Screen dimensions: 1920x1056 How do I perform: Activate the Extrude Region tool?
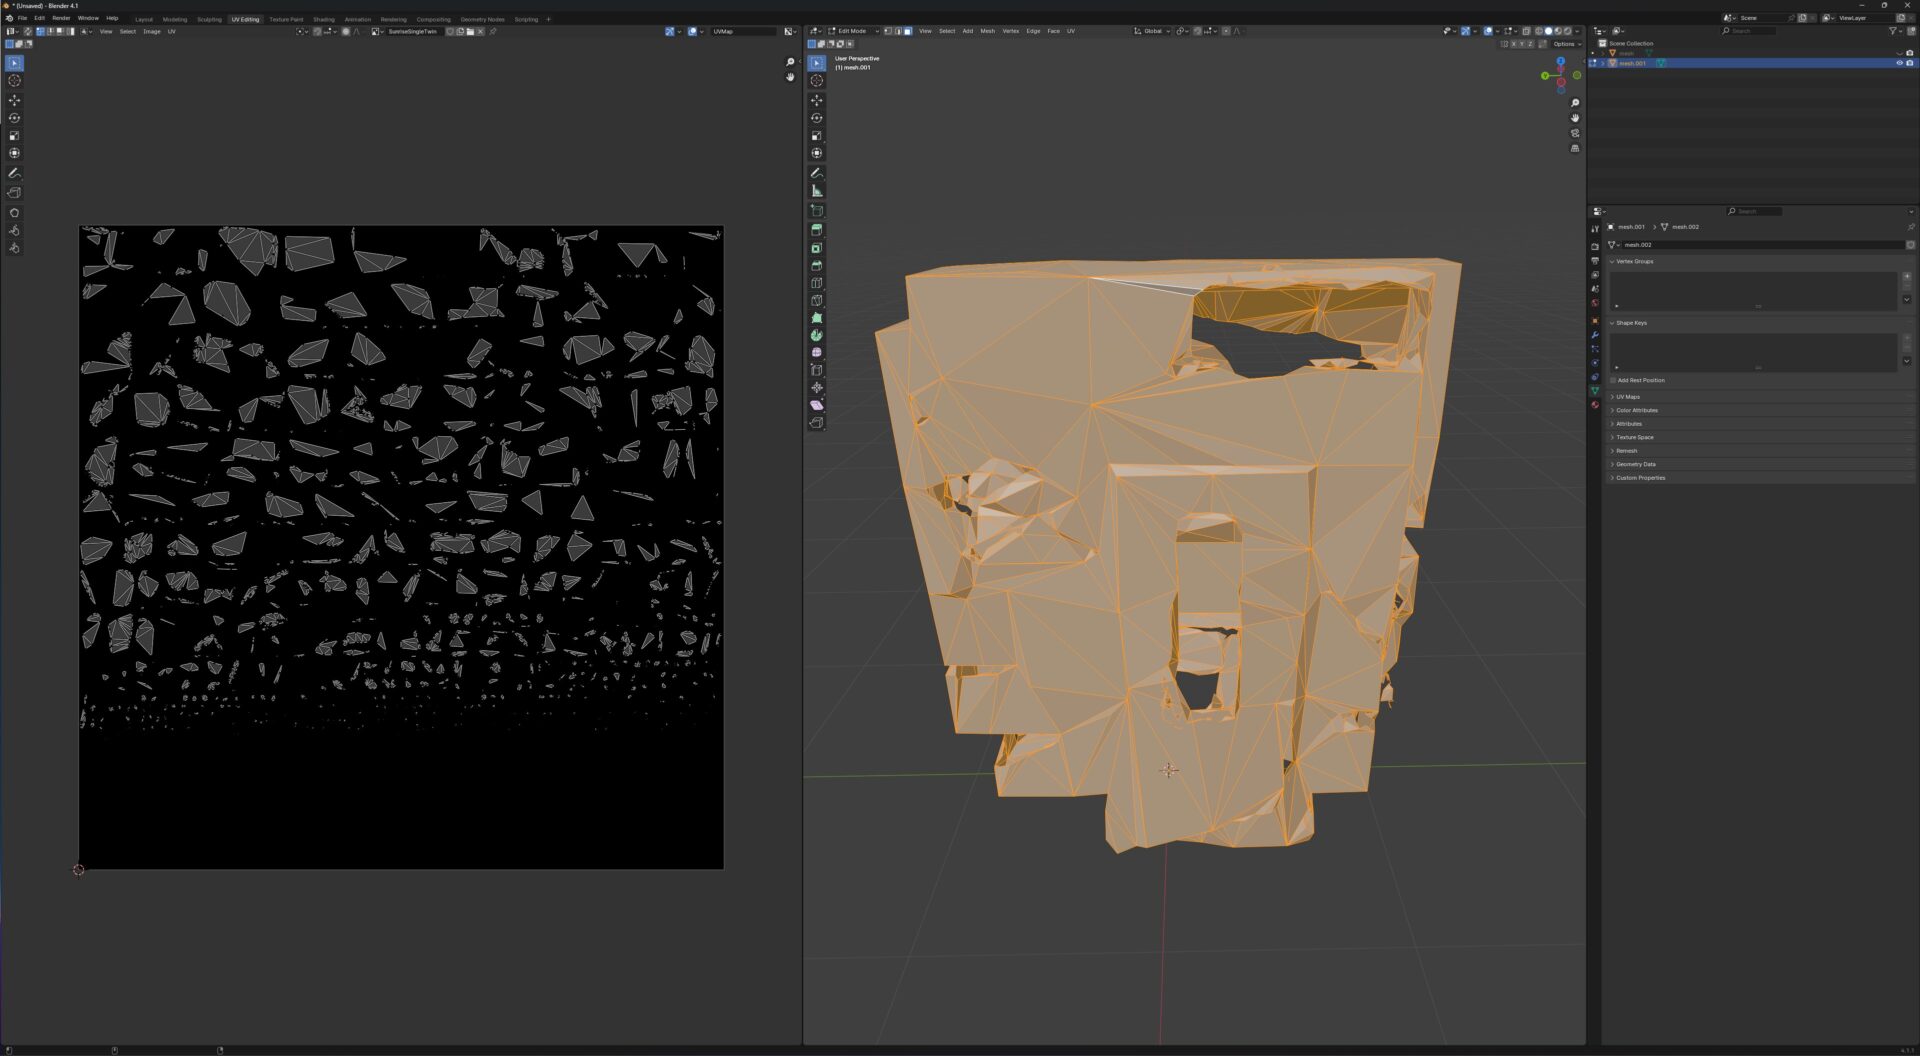(x=817, y=230)
